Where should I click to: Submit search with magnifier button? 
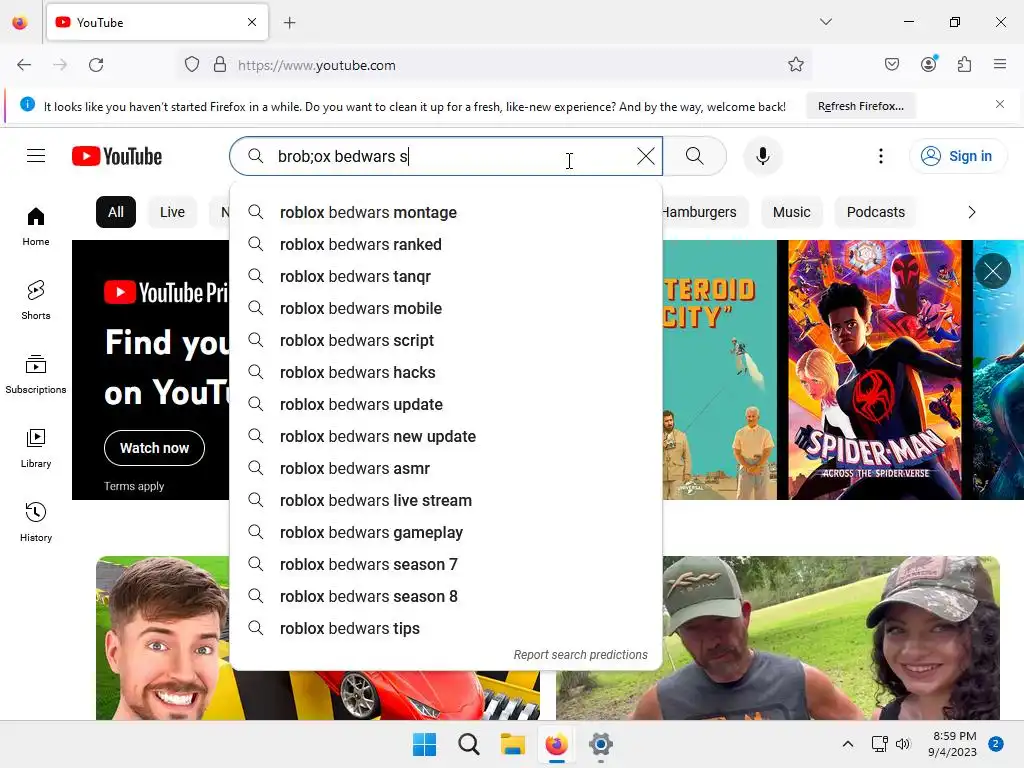point(695,156)
